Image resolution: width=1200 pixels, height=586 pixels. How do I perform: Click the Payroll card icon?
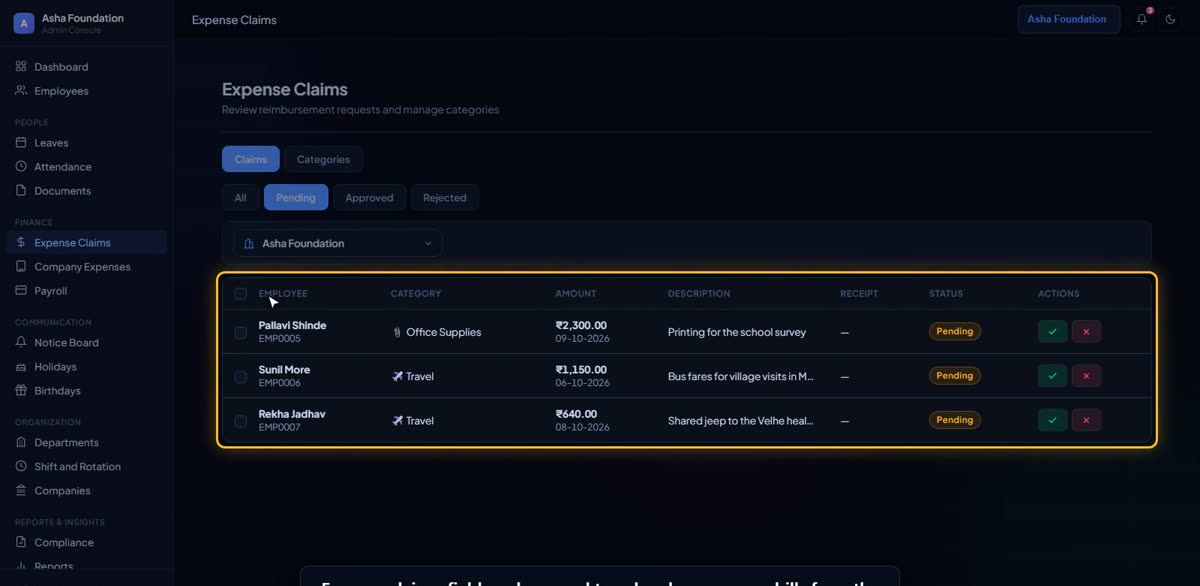(x=21, y=291)
